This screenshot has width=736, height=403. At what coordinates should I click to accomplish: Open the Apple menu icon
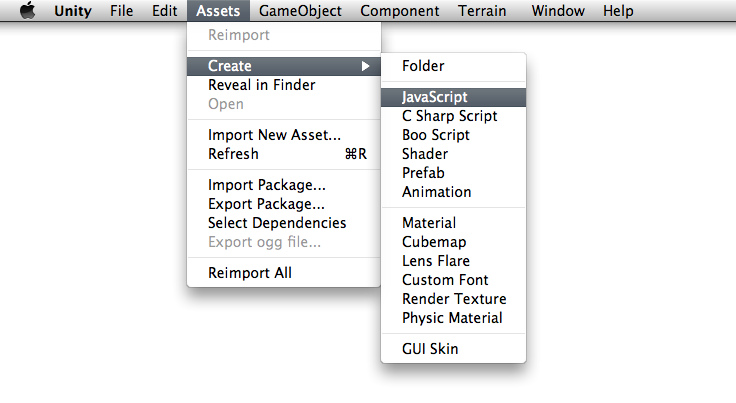tap(28, 10)
